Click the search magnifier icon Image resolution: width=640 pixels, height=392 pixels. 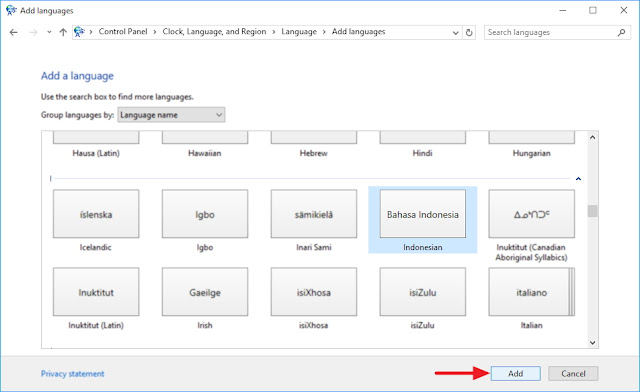621,32
